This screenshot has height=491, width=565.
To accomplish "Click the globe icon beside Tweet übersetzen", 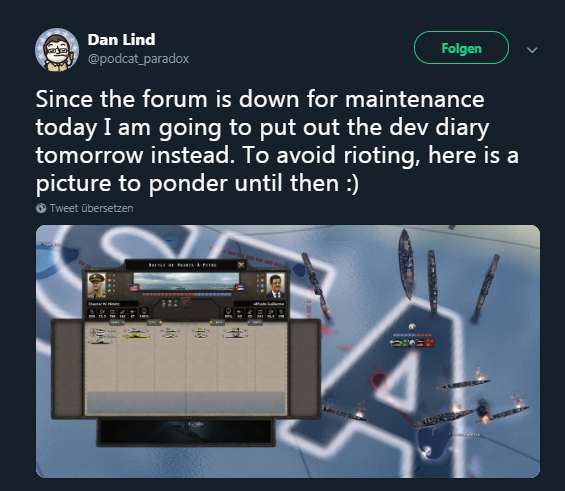I will click(41, 208).
